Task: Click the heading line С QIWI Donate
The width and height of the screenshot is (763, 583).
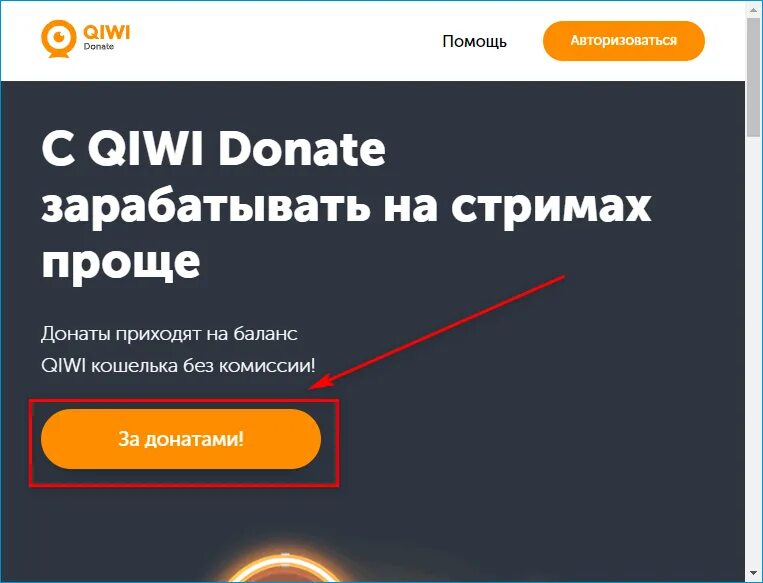Action: pyautogui.click(x=214, y=149)
